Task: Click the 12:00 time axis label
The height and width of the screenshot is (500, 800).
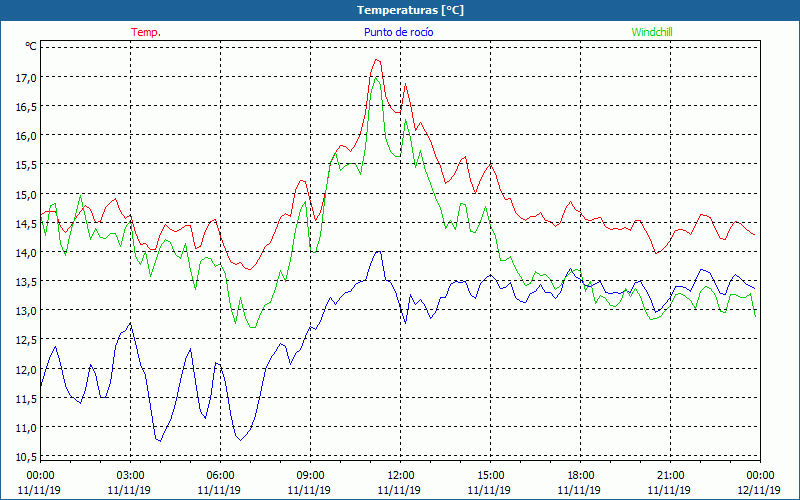Action: click(x=401, y=476)
